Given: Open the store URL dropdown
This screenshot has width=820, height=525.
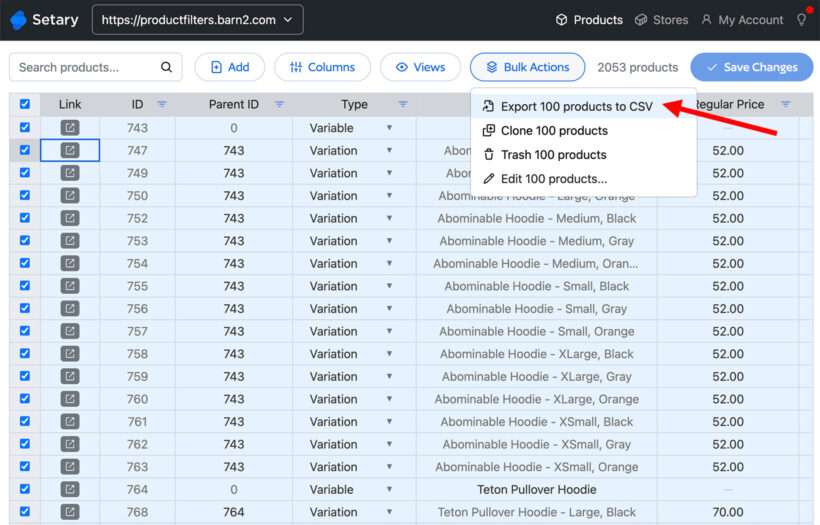Looking at the screenshot, I should tap(198, 20).
